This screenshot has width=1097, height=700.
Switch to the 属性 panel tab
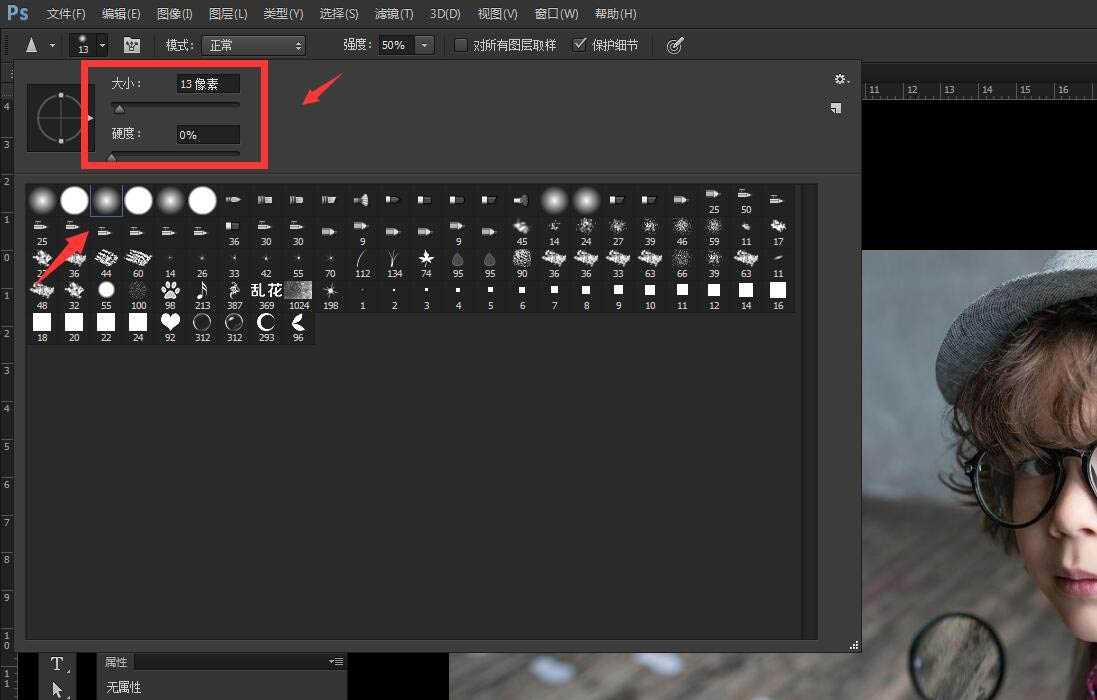click(x=116, y=662)
